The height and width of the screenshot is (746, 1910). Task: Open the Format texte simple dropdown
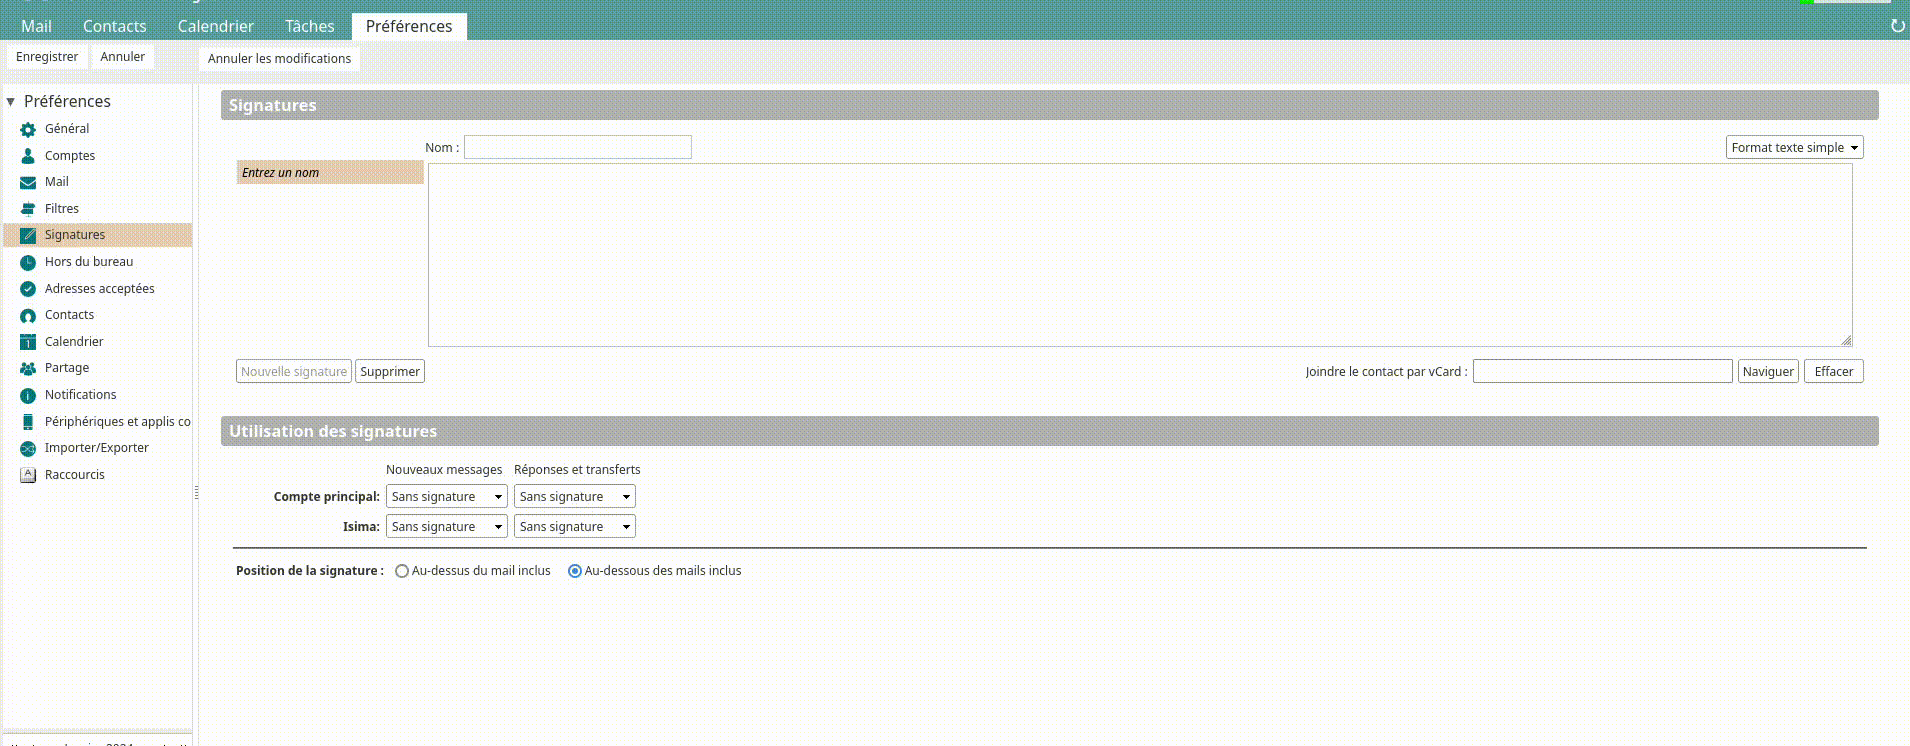(x=1794, y=147)
